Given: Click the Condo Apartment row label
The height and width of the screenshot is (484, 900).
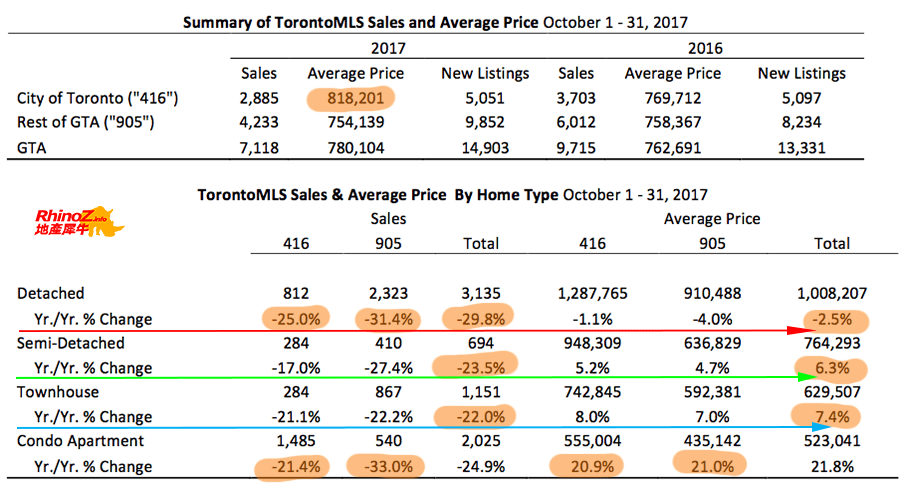Looking at the screenshot, I should (81, 441).
